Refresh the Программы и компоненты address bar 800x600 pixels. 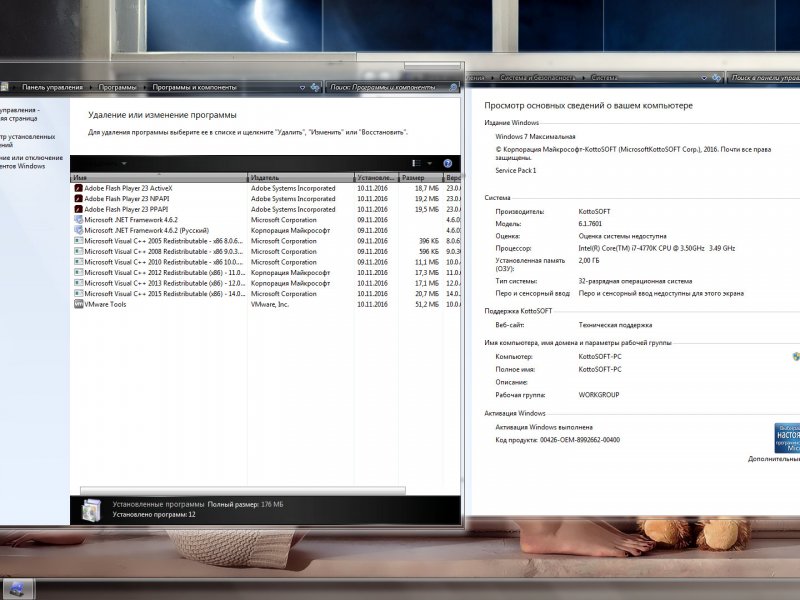315,87
